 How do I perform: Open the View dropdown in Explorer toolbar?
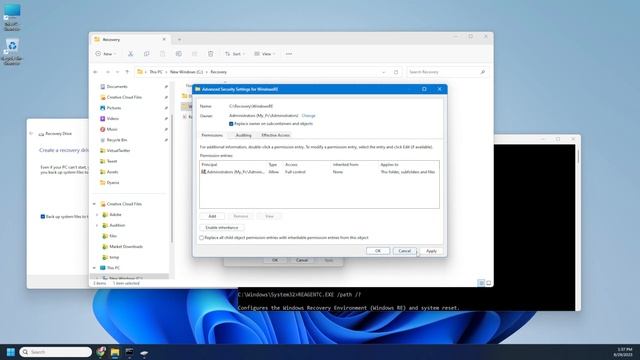point(264,54)
